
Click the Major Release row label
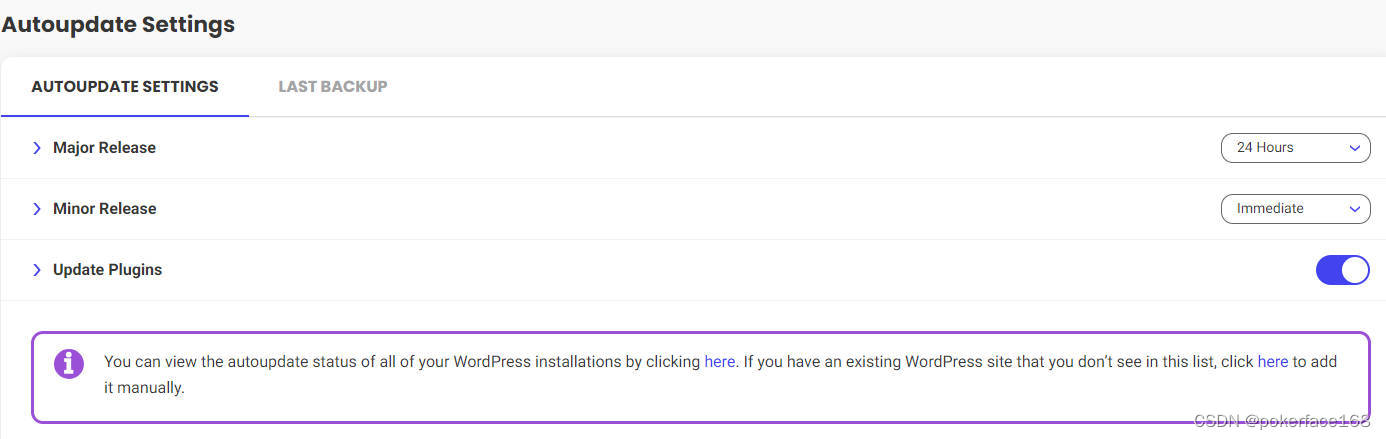pyautogui.click(x=104, y=148)
